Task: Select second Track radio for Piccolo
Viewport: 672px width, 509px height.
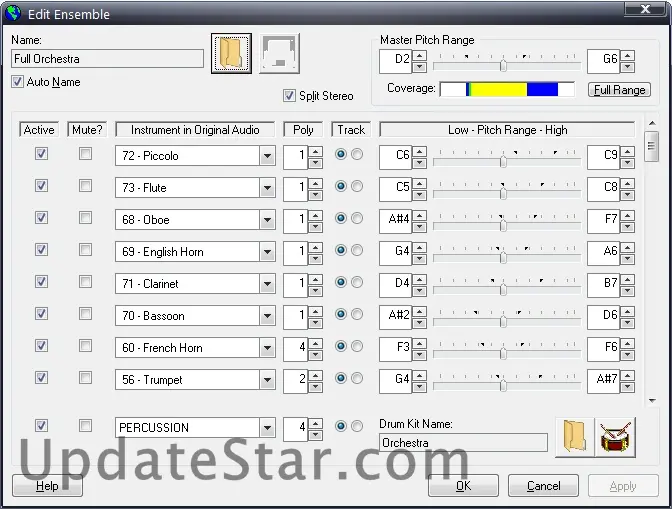Action: pyautogui.click(x=357, y=154)
